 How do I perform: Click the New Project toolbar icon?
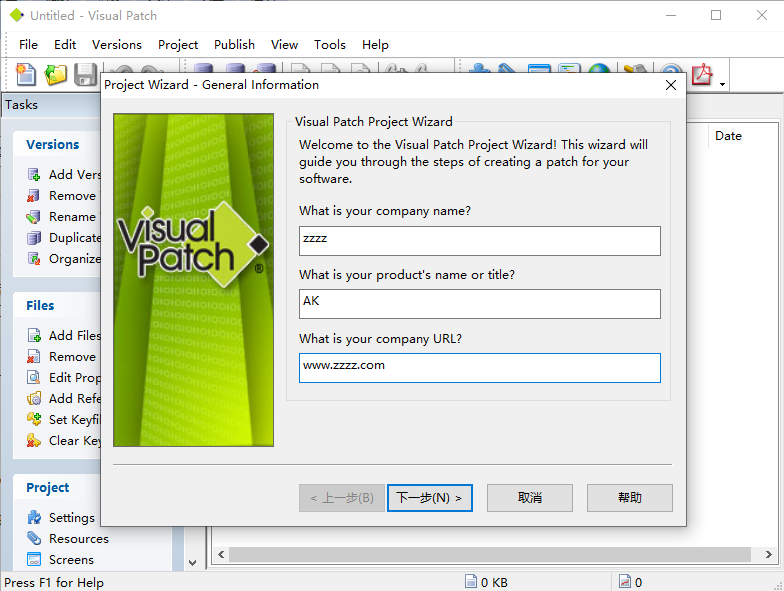pyautogui.click(x=26, y=75)
